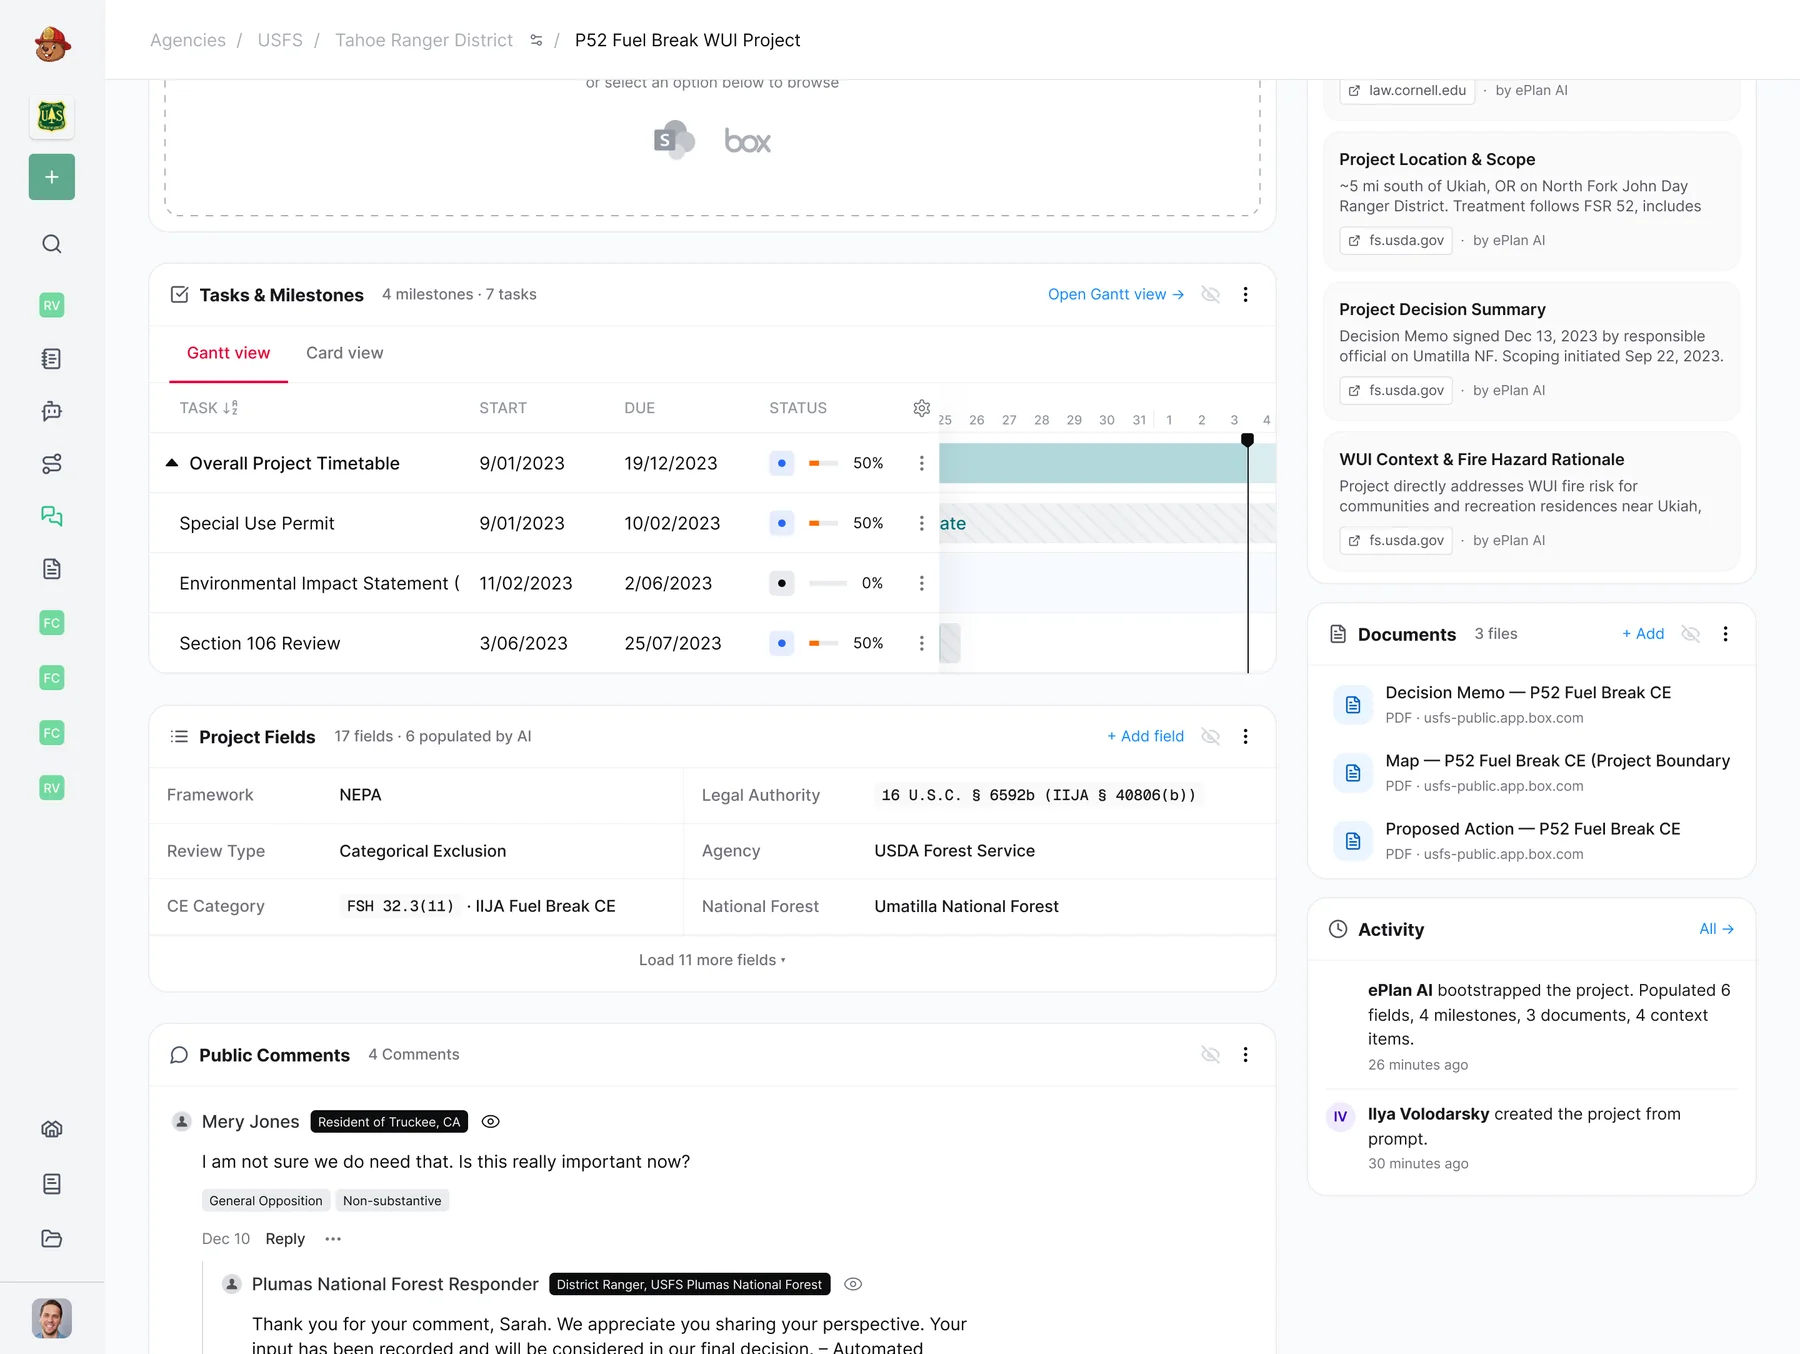Open Proposed Action — P52 Fuel Break CE document

pos(1532,840)
